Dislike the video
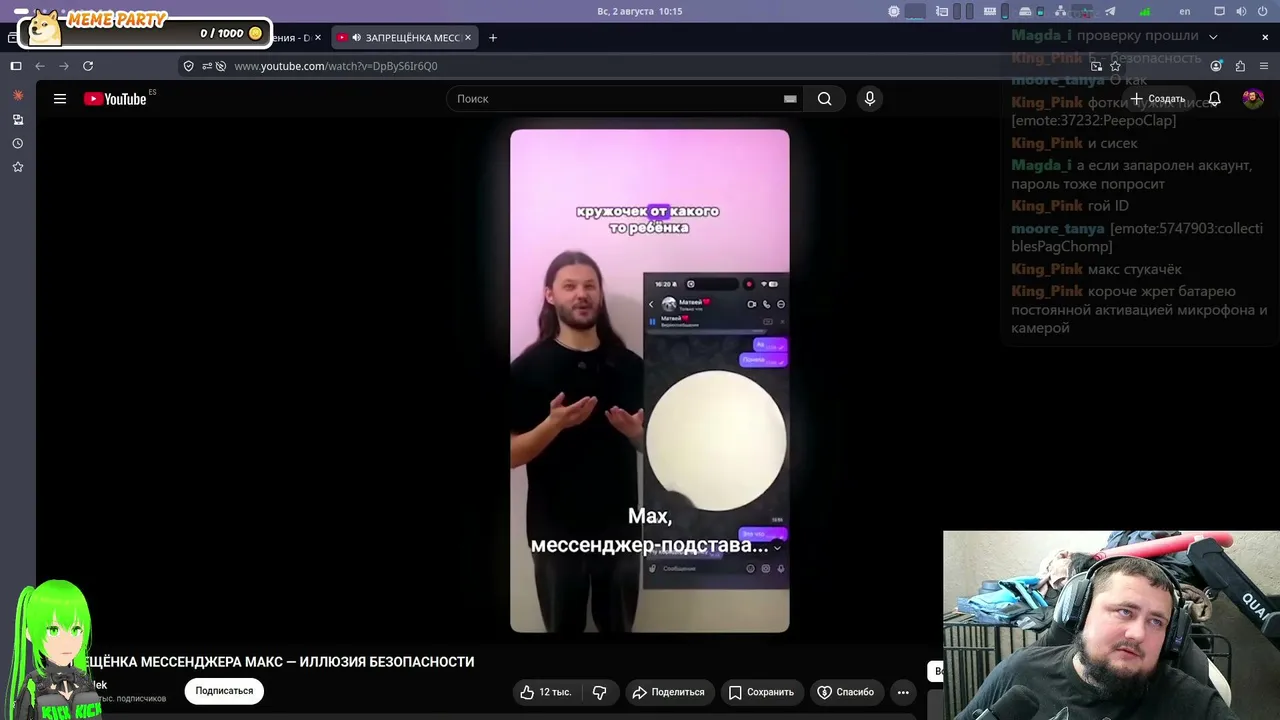1280x720 pixels. [x=600, y=692]
